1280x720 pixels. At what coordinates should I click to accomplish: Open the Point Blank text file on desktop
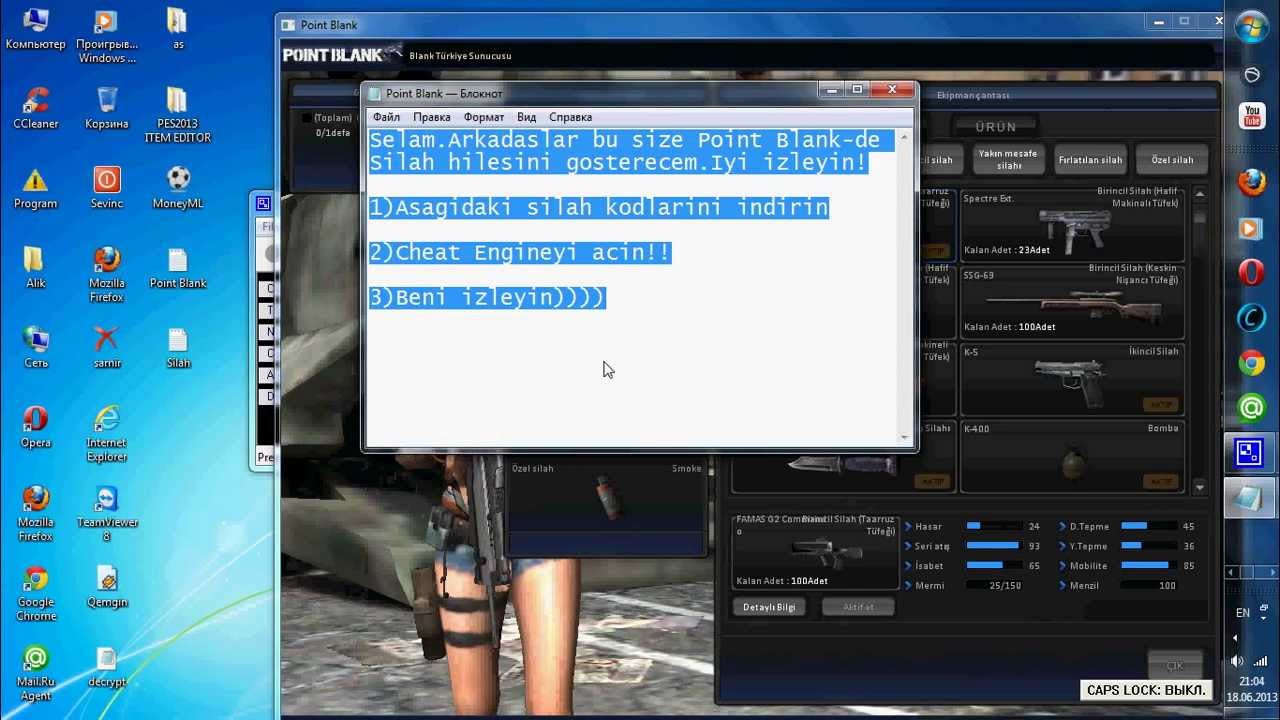(x=178, y=269)
